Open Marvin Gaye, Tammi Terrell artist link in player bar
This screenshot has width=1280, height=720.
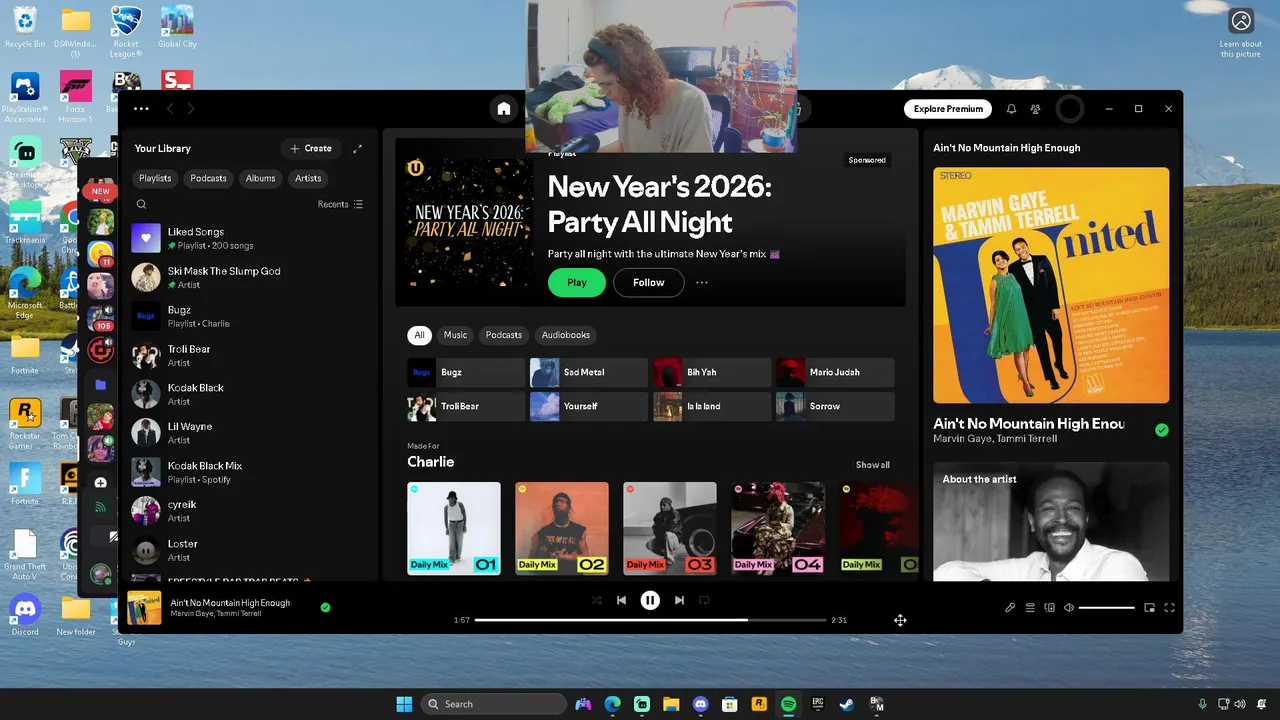(x=216, y=613)
